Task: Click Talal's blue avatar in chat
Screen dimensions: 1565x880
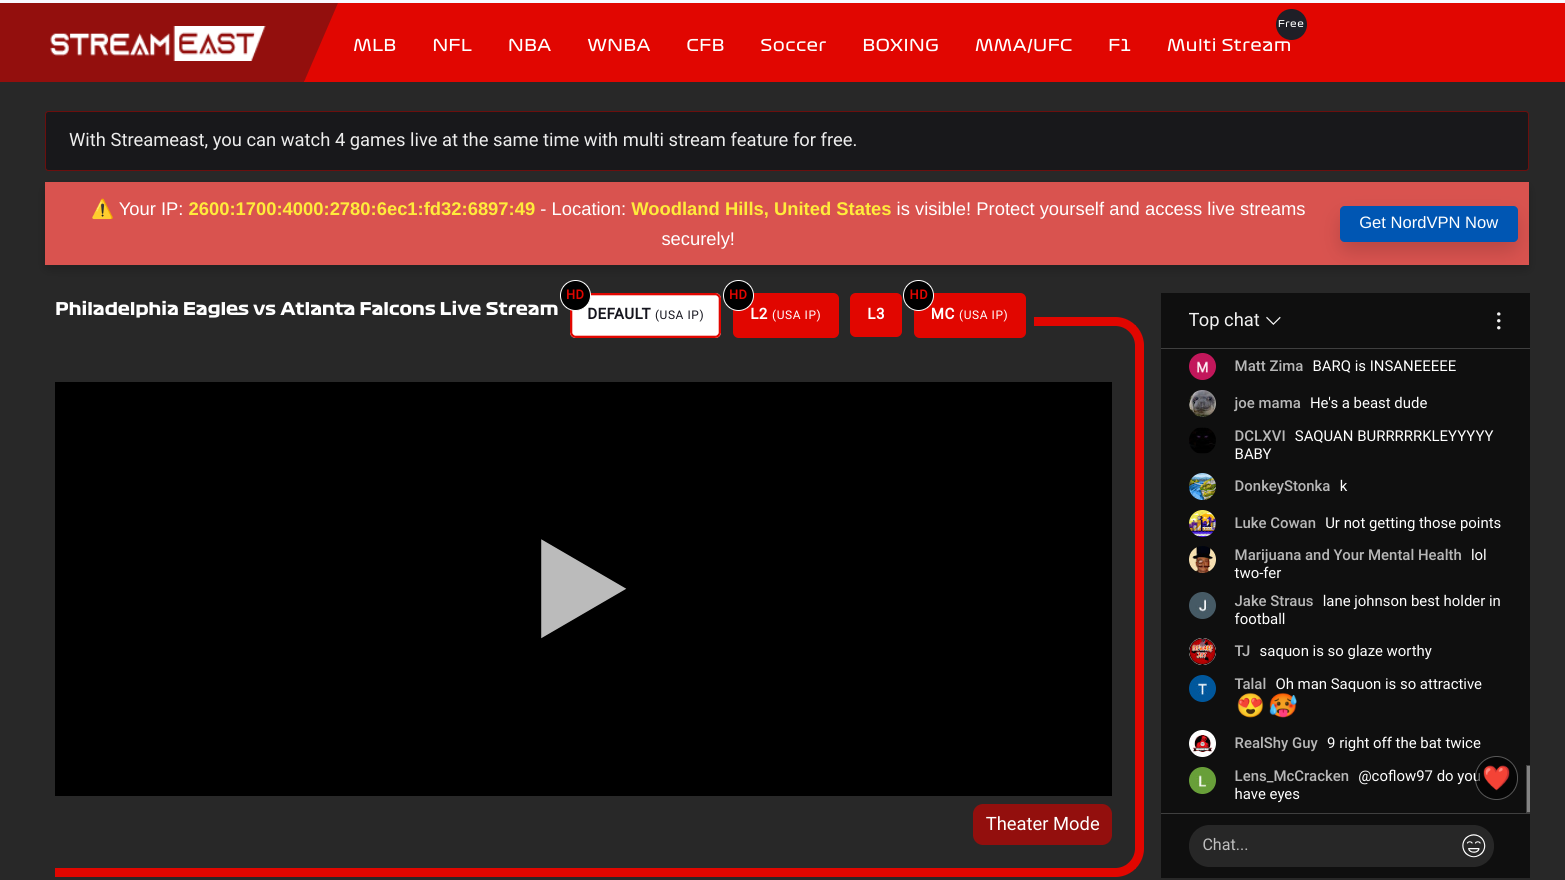Action: pyautogui.click(x=1202, y=689)
